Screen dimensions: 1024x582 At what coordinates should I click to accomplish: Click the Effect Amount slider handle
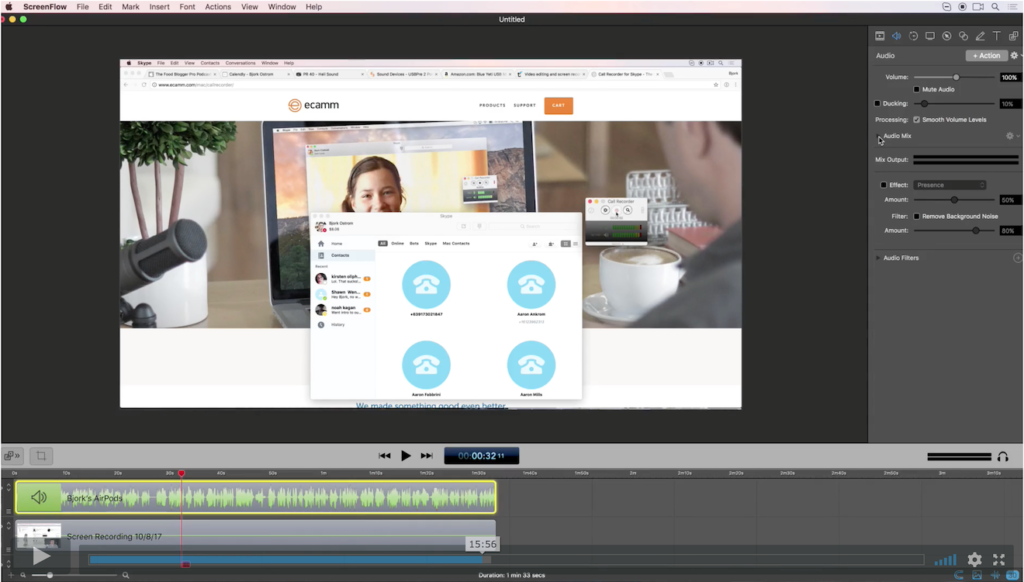point(954,200)
